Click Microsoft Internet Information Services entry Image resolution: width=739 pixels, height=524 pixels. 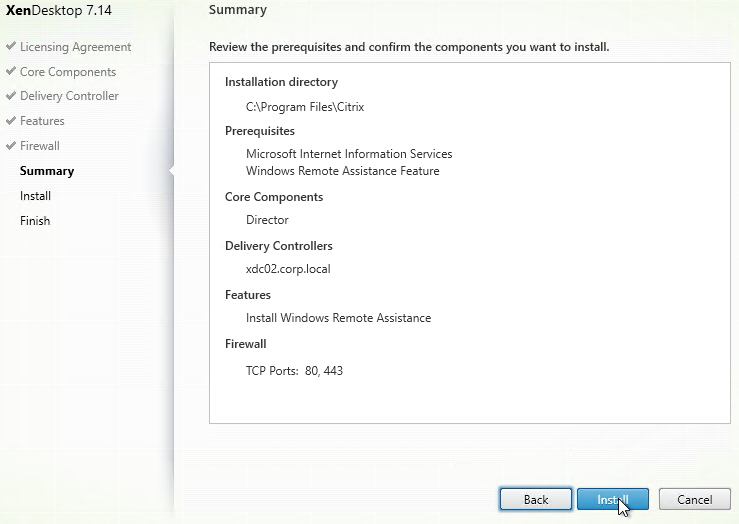pos(349,154)
